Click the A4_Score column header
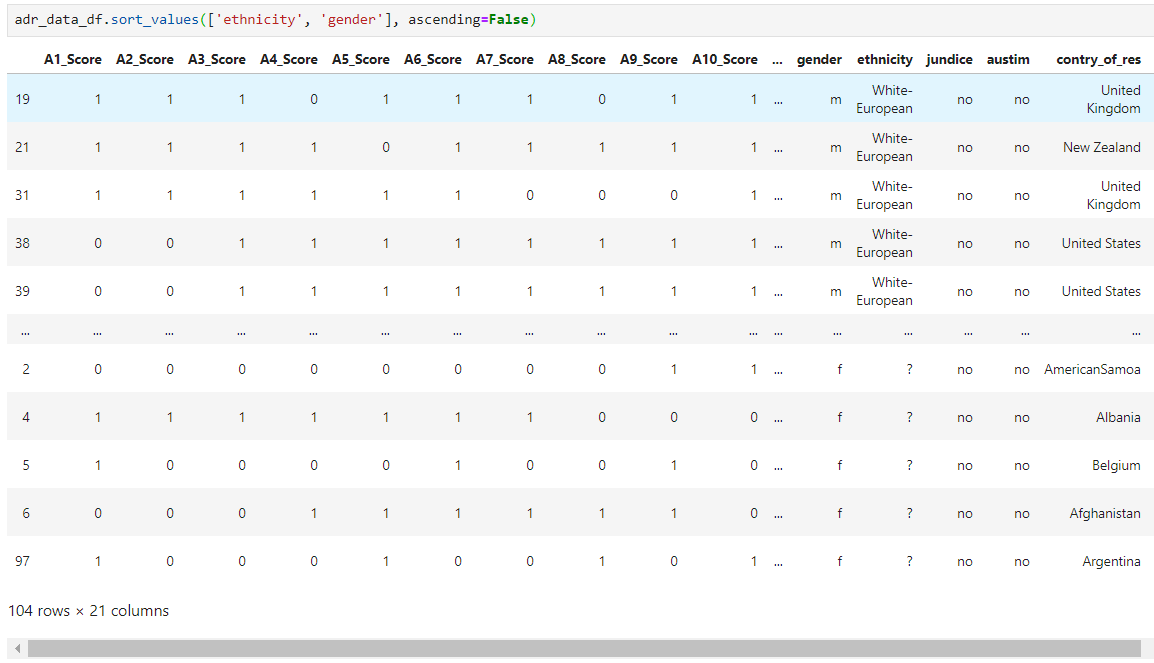 (x=289, y=60)
